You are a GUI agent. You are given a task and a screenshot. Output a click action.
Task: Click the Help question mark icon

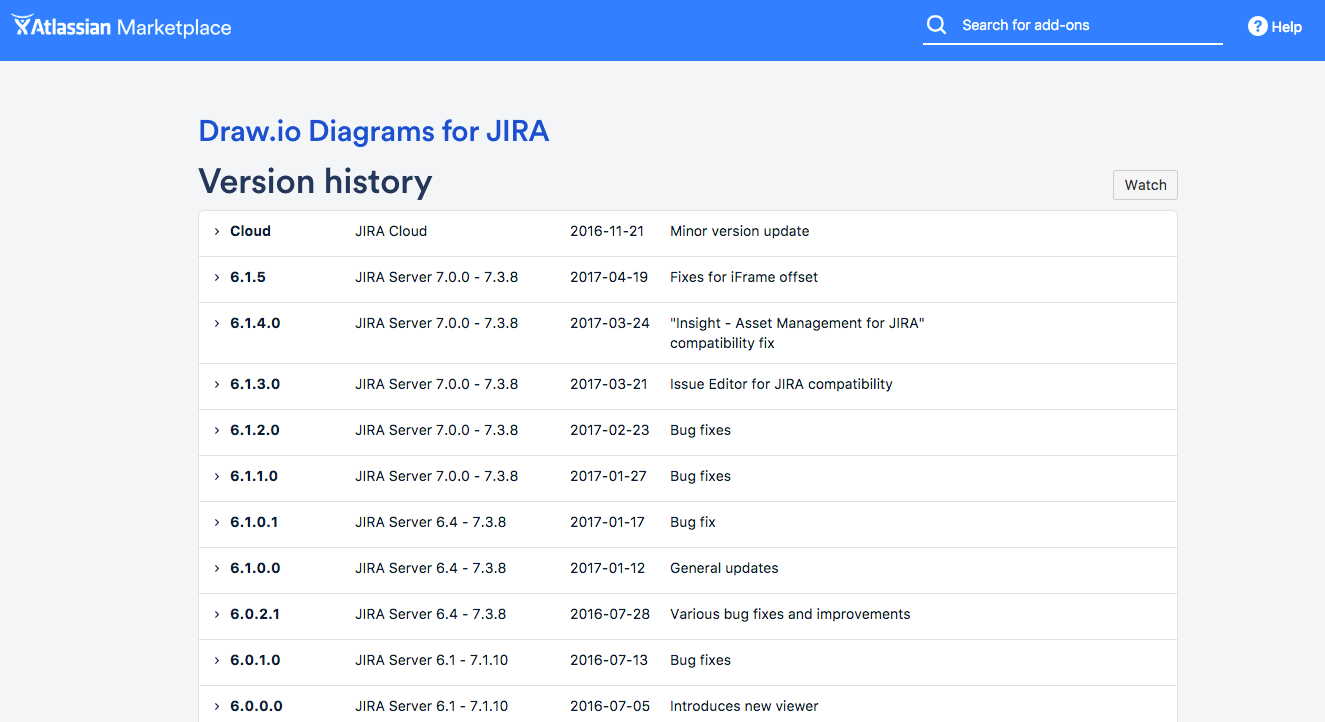[1257, 27]
